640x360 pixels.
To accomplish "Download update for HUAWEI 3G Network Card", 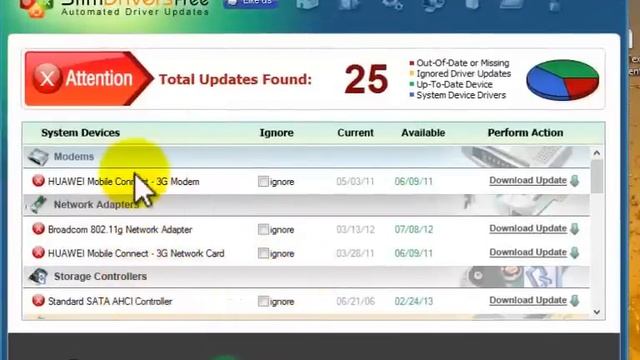I will pos(528,253).
